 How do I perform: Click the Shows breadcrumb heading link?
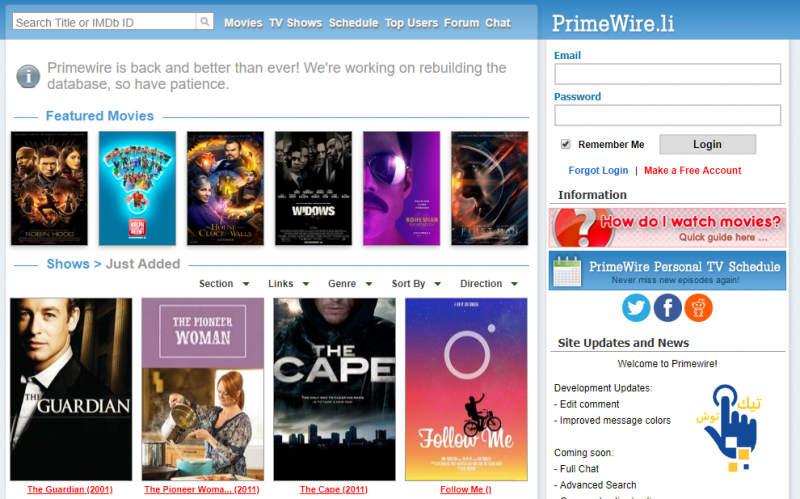tap(68, 264)
